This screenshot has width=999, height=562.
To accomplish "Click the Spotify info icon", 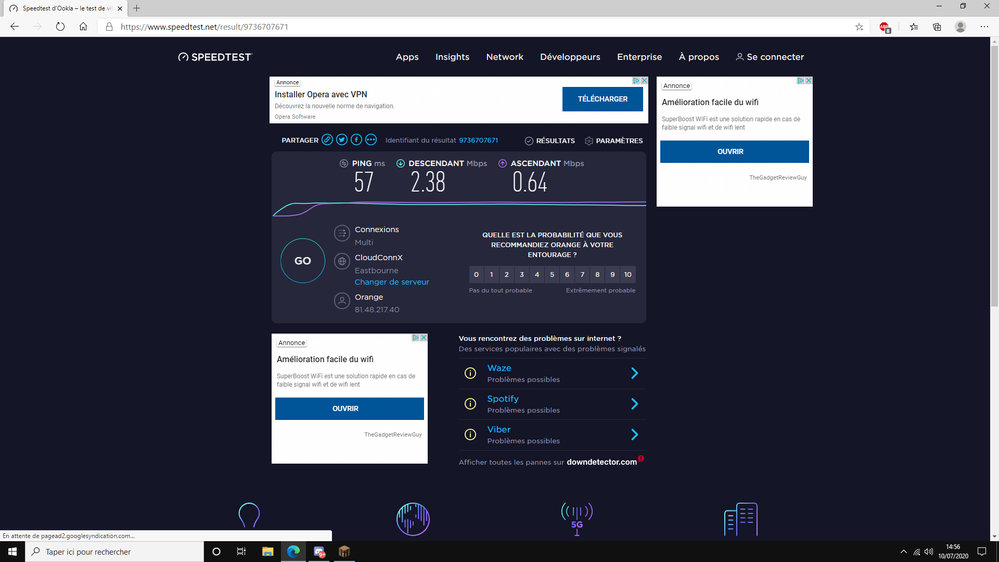I will [470, 404].
